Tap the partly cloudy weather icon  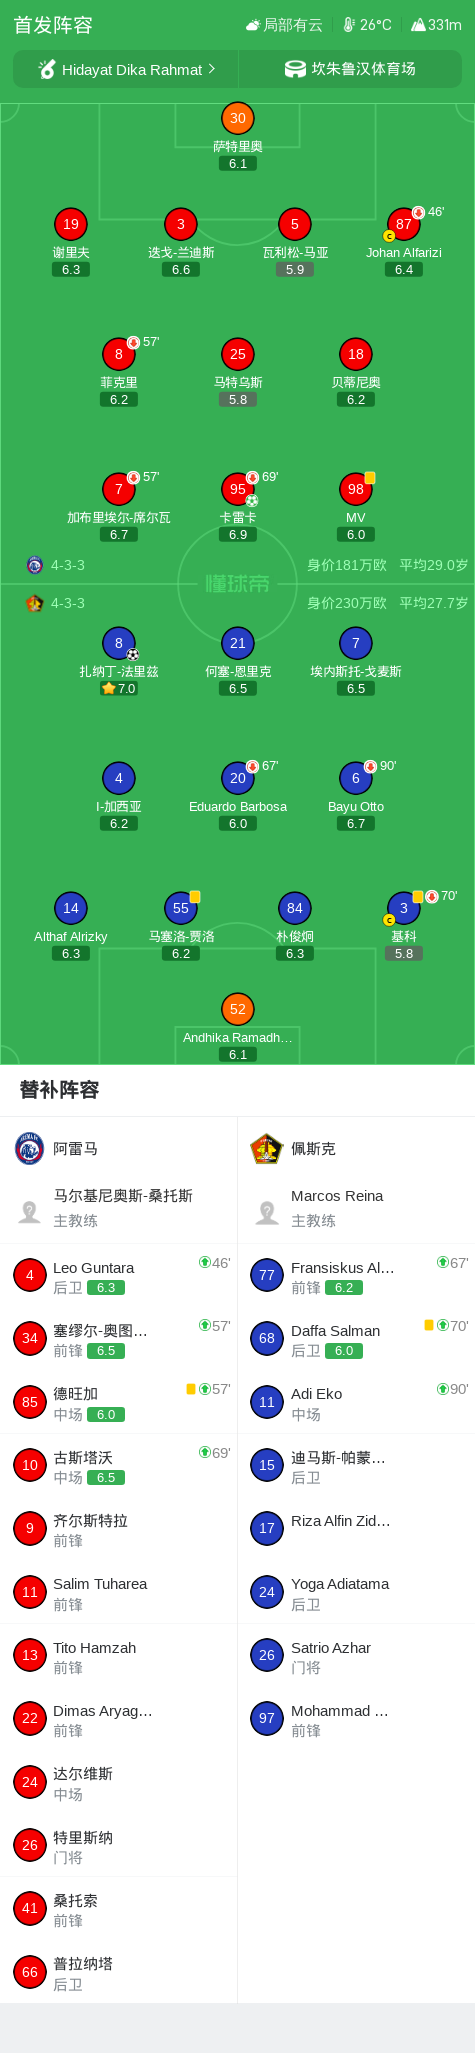click(x=254, y=25)
